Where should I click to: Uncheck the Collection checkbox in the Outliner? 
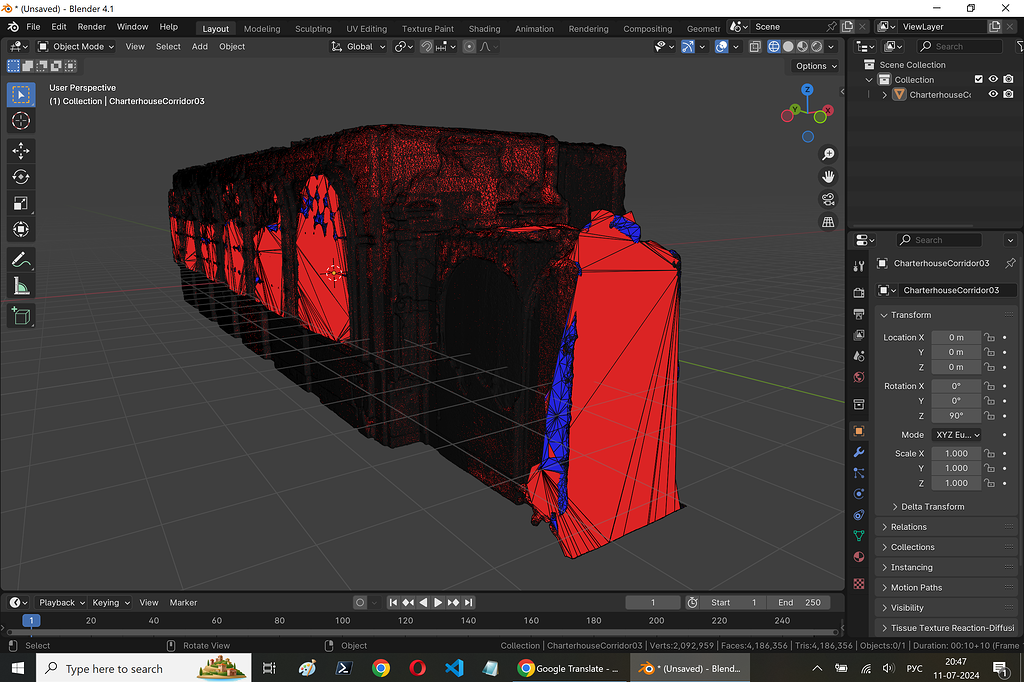tap(977, 79)
